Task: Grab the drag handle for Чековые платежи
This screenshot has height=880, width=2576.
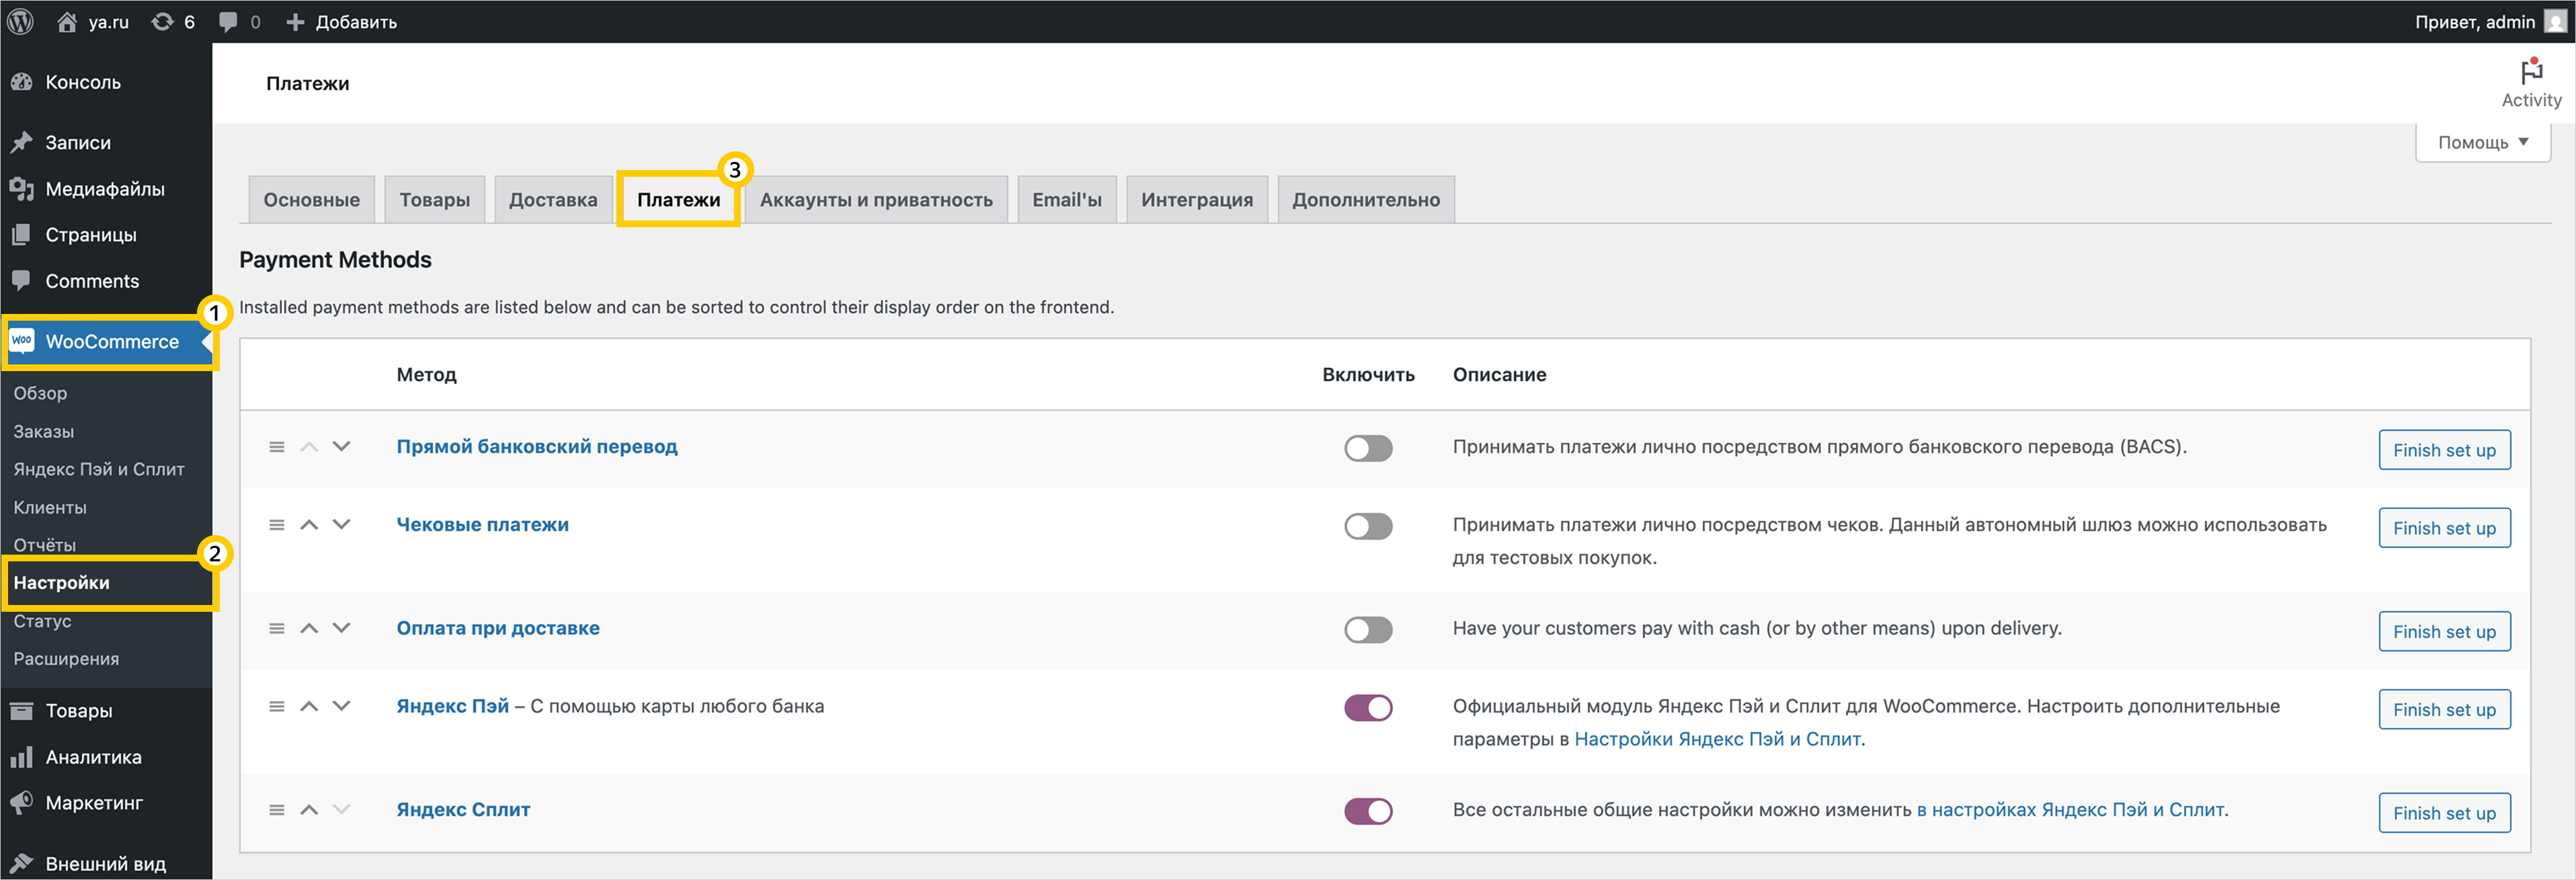Action: tap(277, 525)
